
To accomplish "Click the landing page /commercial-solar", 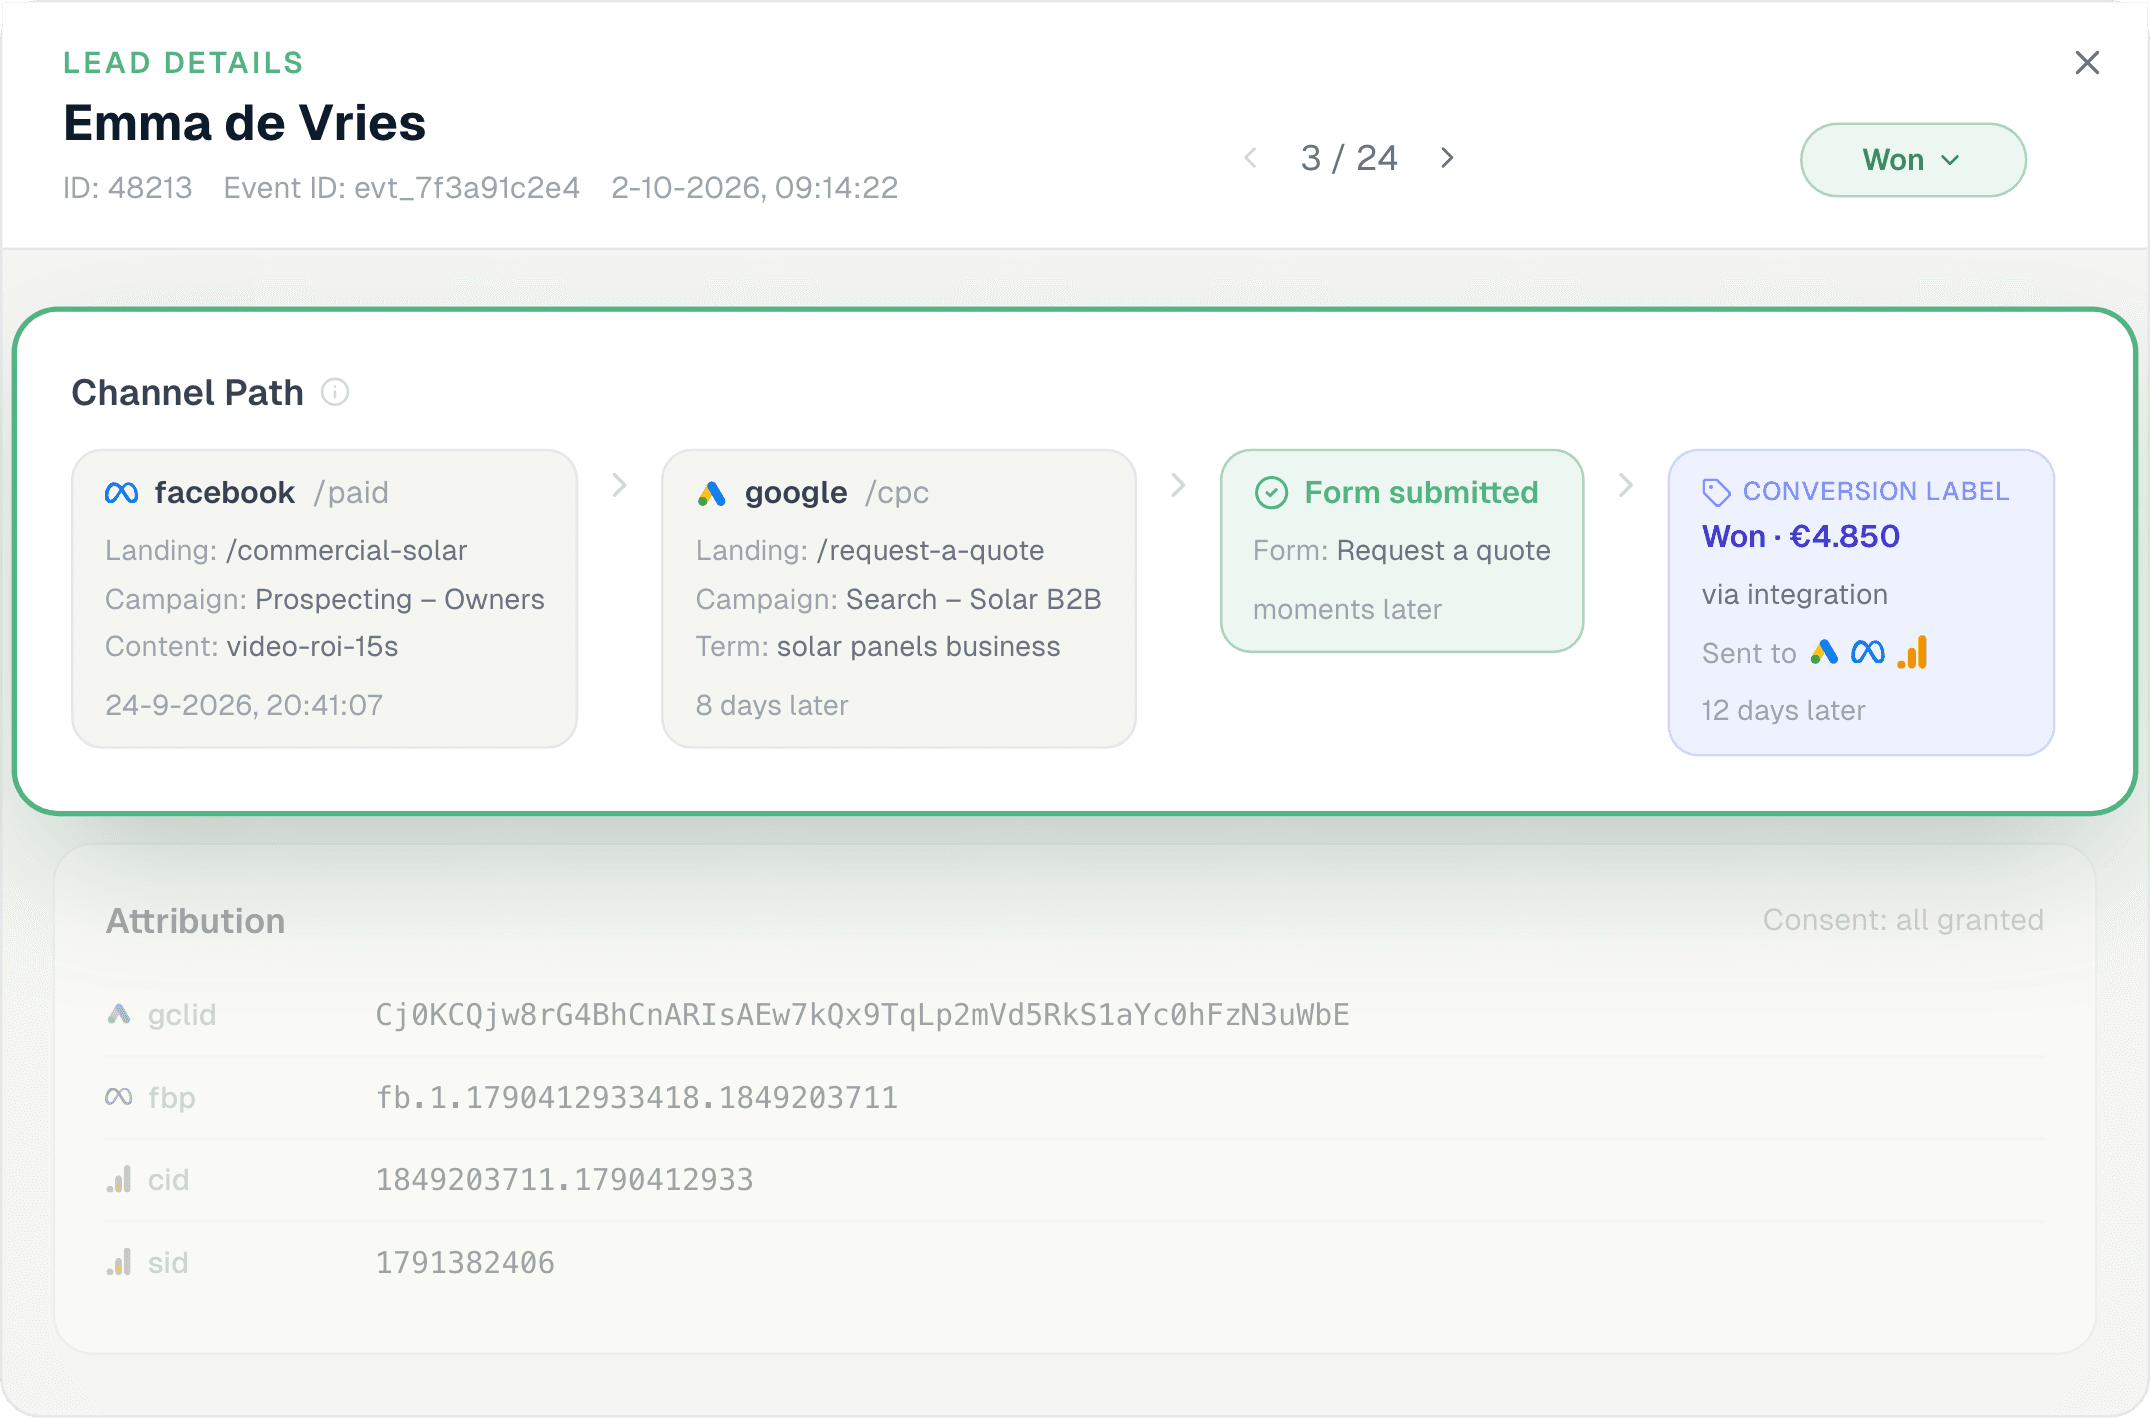I will pyautogui.click(x=346, y=551).
